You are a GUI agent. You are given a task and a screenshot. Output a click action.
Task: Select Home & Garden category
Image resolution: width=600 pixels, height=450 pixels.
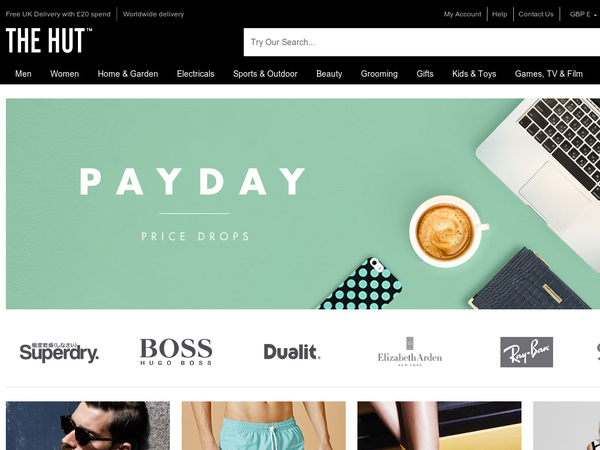click(x=128, y=74)
